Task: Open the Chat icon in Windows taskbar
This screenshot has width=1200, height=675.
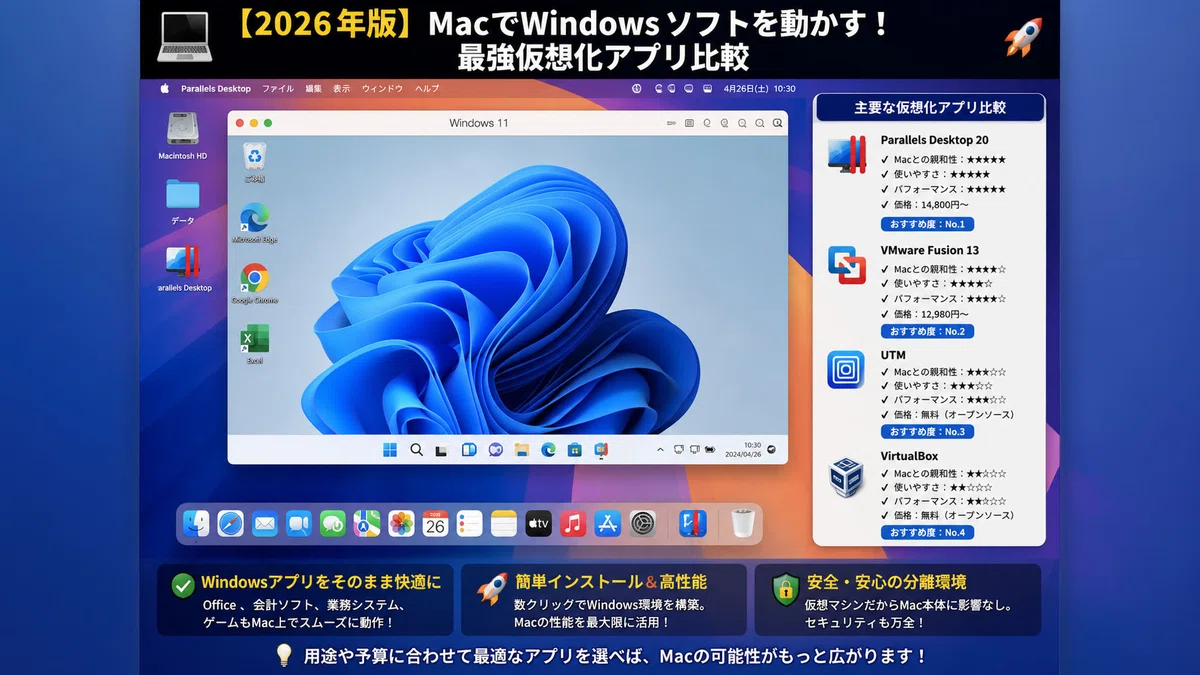Action: (495, 450)
